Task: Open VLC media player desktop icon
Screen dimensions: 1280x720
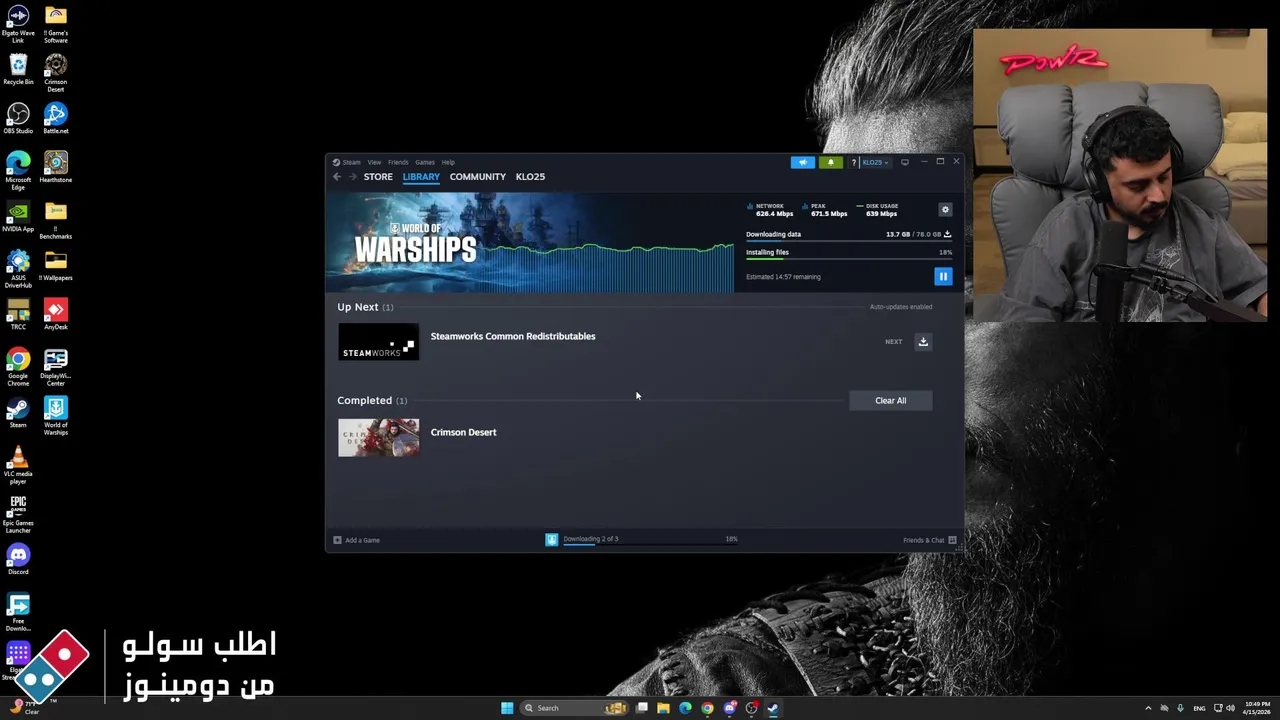Action: coord(18,466)
